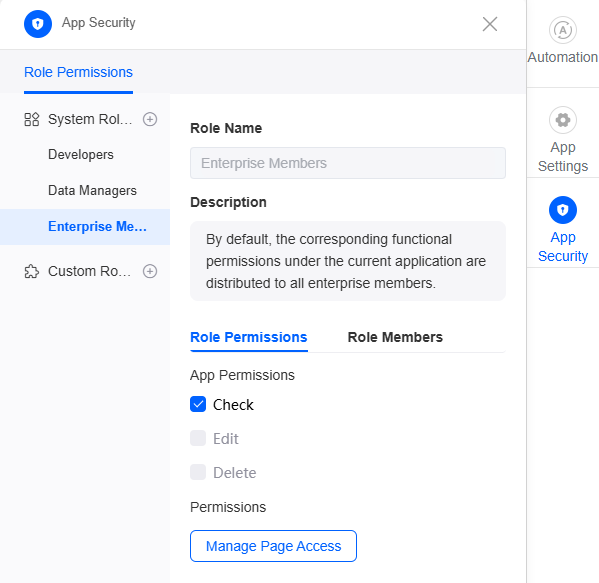
Task: Switch to the Role Members tab
Action: point(395,337)
